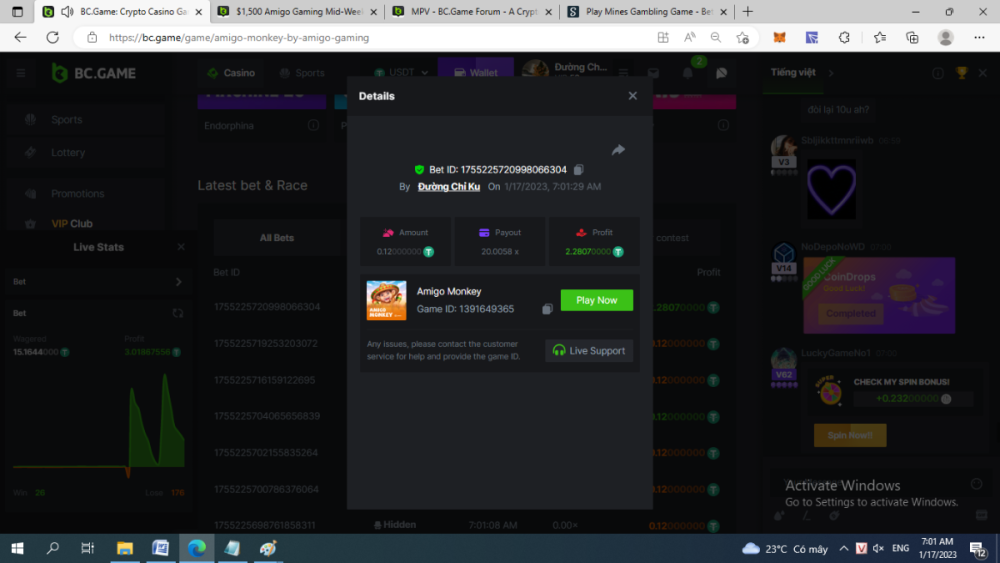Open the Đường Chí Ku player profile link
Viewport: 1000px width, 563px height.
pos(448,187)
